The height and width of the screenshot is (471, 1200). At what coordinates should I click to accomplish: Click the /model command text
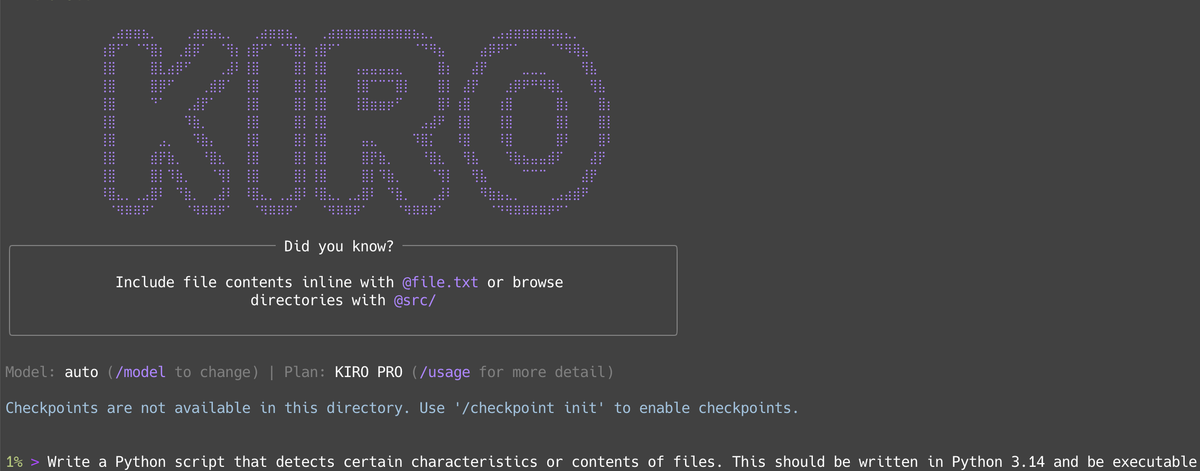click(x=141, y=372)
